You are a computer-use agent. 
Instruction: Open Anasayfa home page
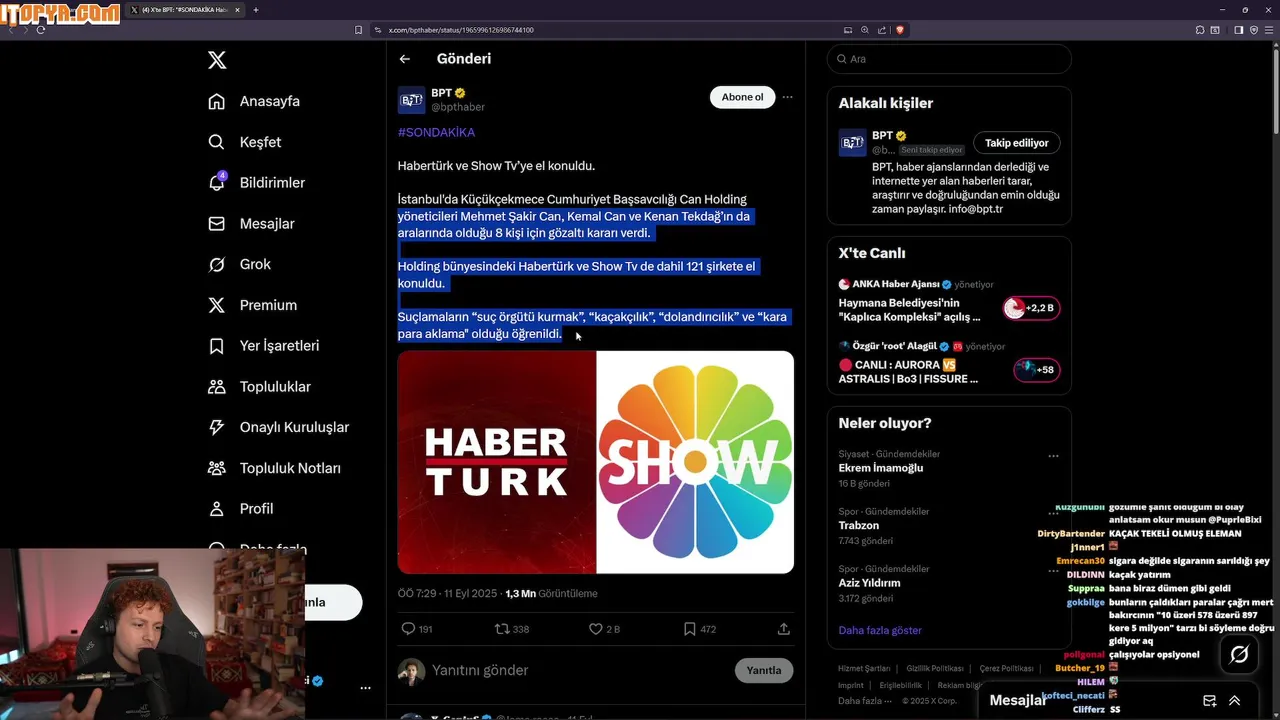click(254, 101)
